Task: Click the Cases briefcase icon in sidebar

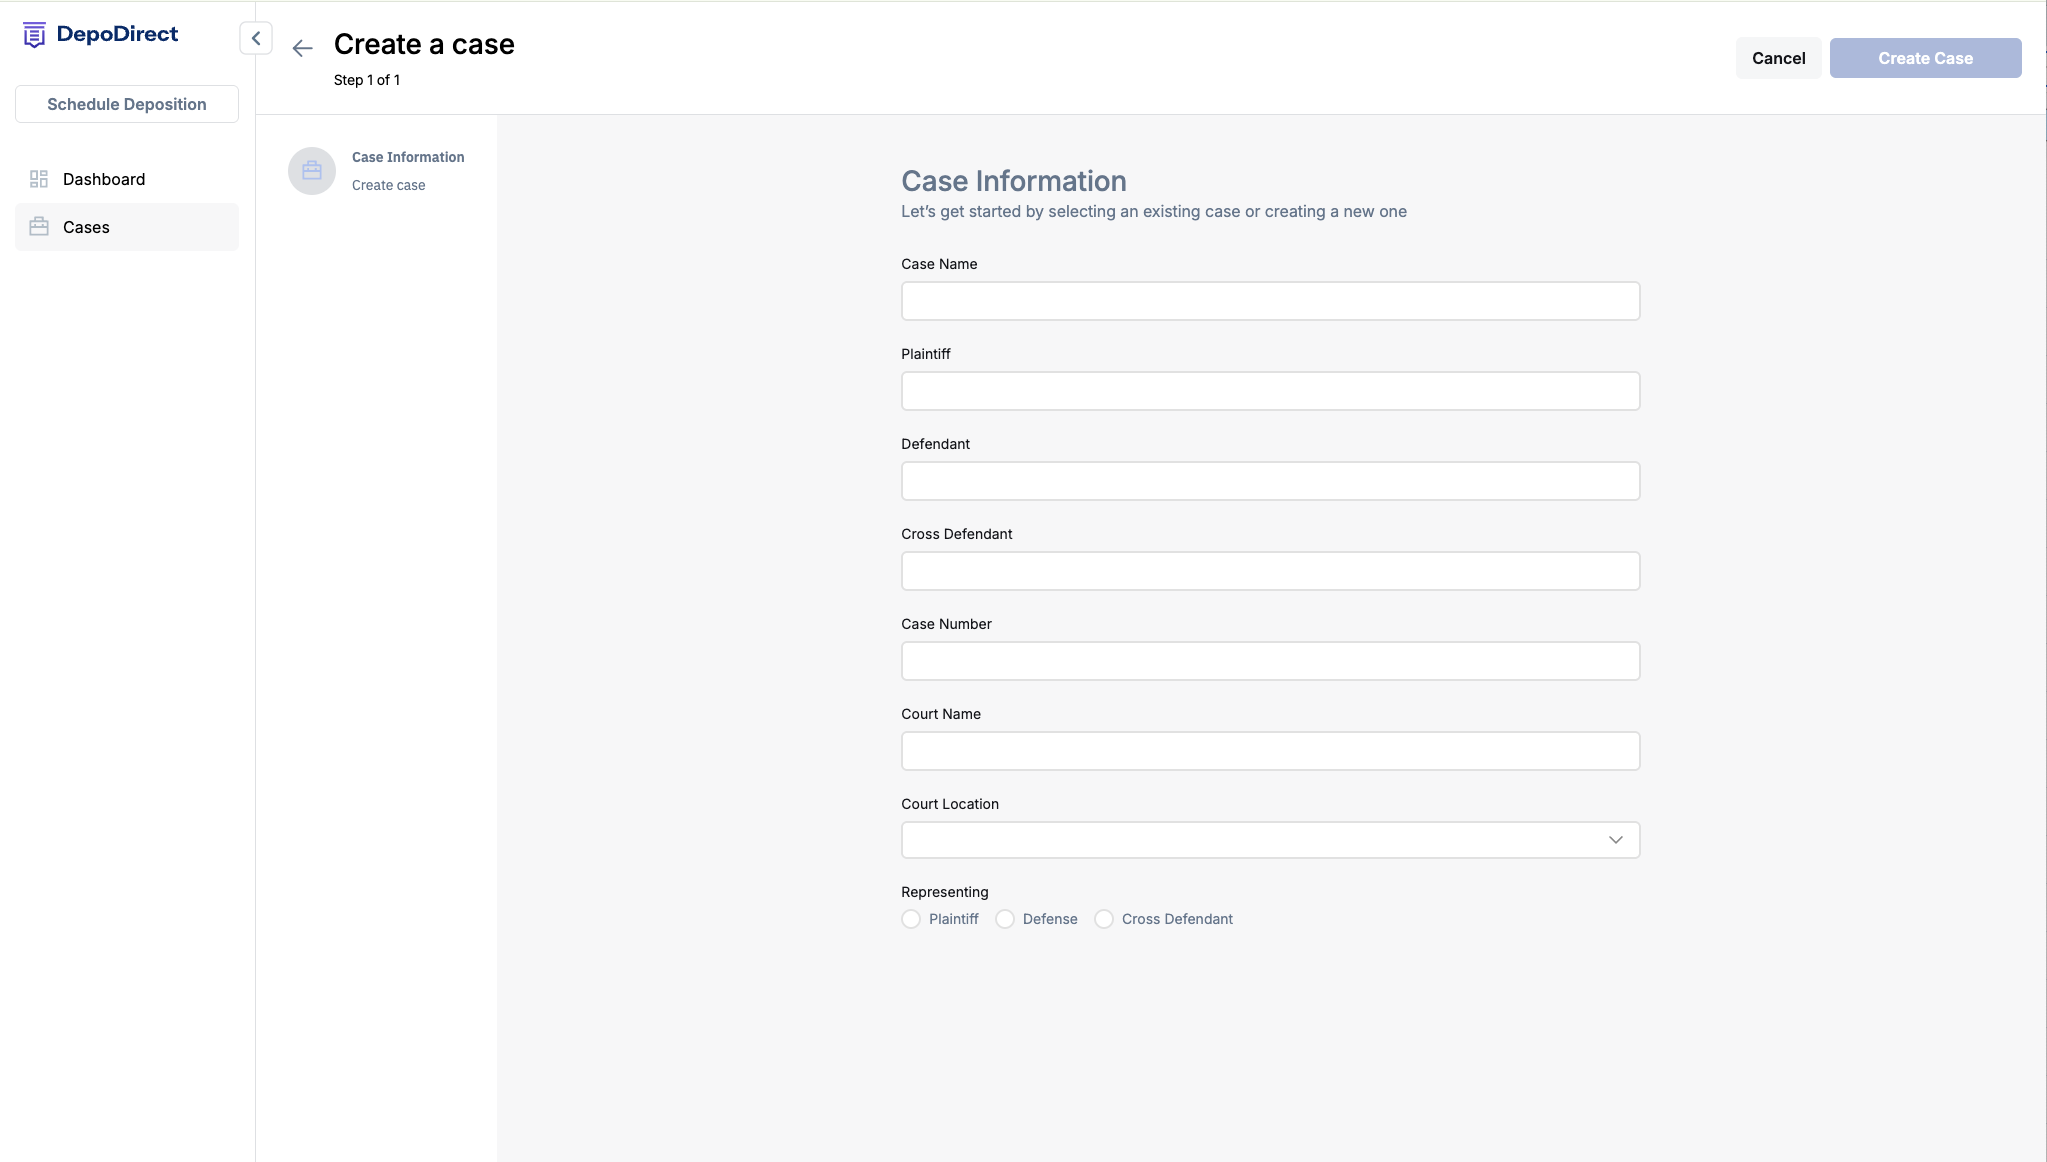Action: [x=39, y=227]
